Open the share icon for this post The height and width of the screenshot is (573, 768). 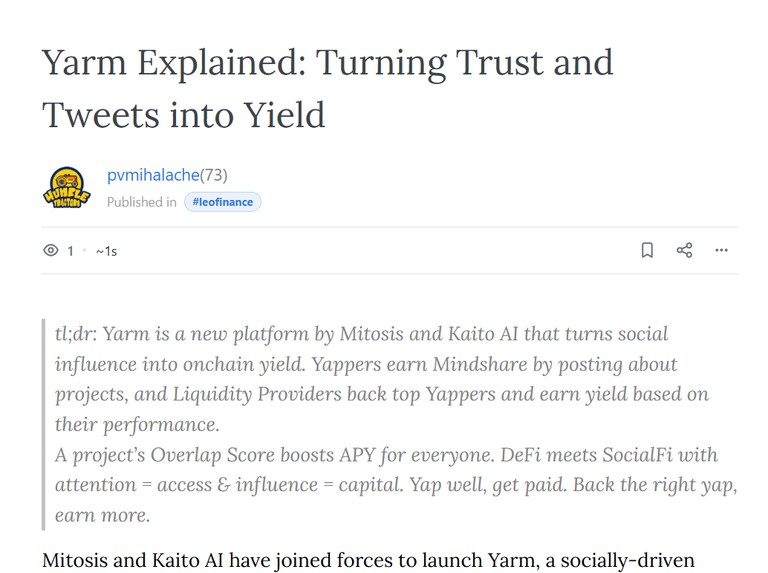684,250
